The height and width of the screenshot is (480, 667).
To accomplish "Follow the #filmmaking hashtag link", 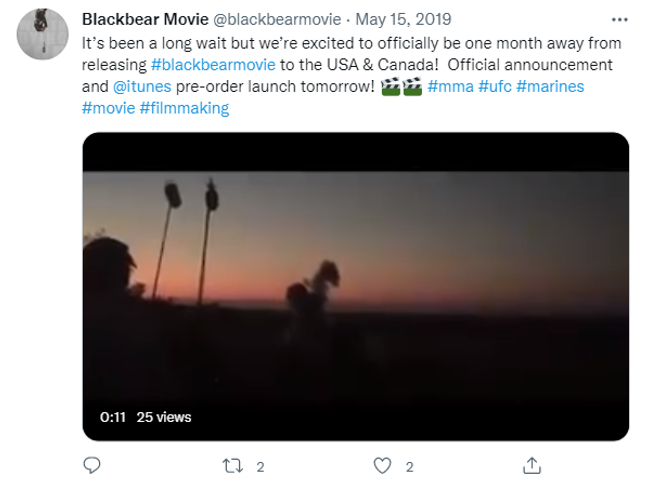I will tap(184, 108).
